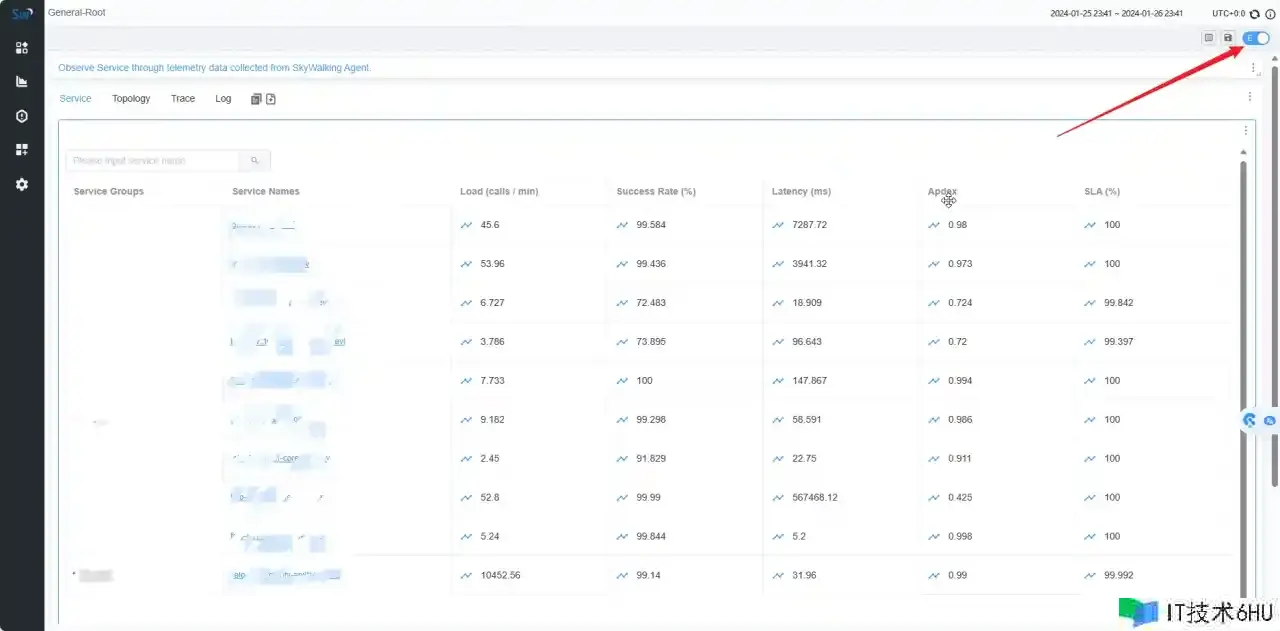Image resolution: width=1280 pixels, height=631 pixels.
Task: Open the three-dot menu of the service list widget
Action: coord(1245,130)
